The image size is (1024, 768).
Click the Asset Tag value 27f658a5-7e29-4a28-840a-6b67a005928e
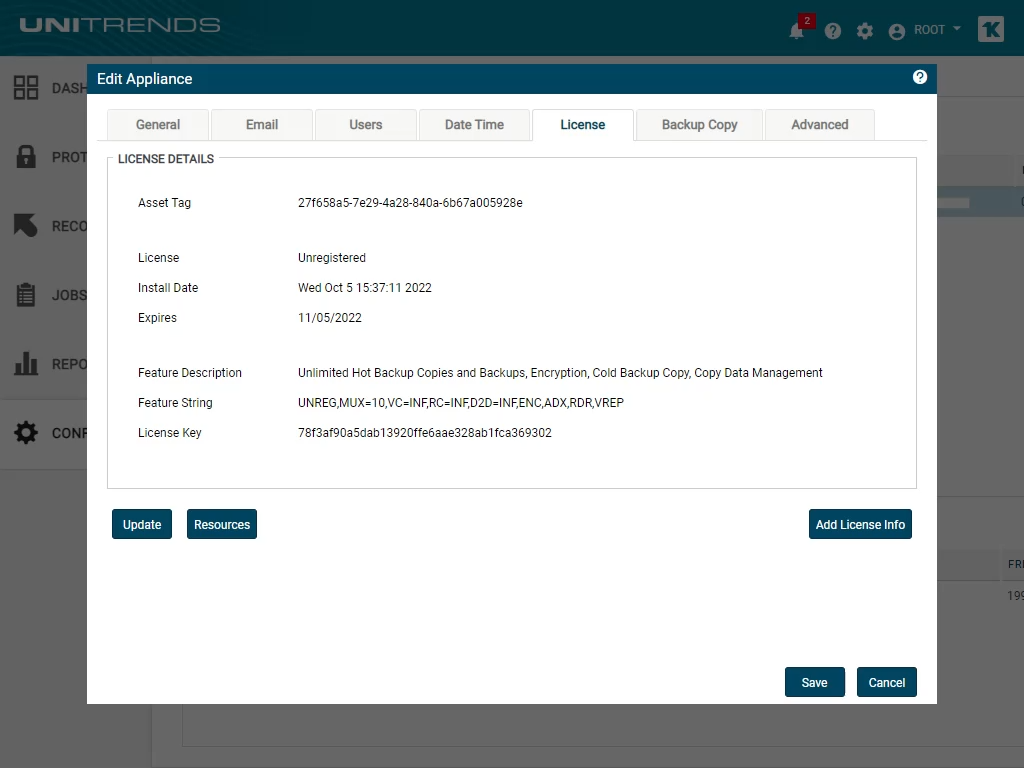pos(410,203)
